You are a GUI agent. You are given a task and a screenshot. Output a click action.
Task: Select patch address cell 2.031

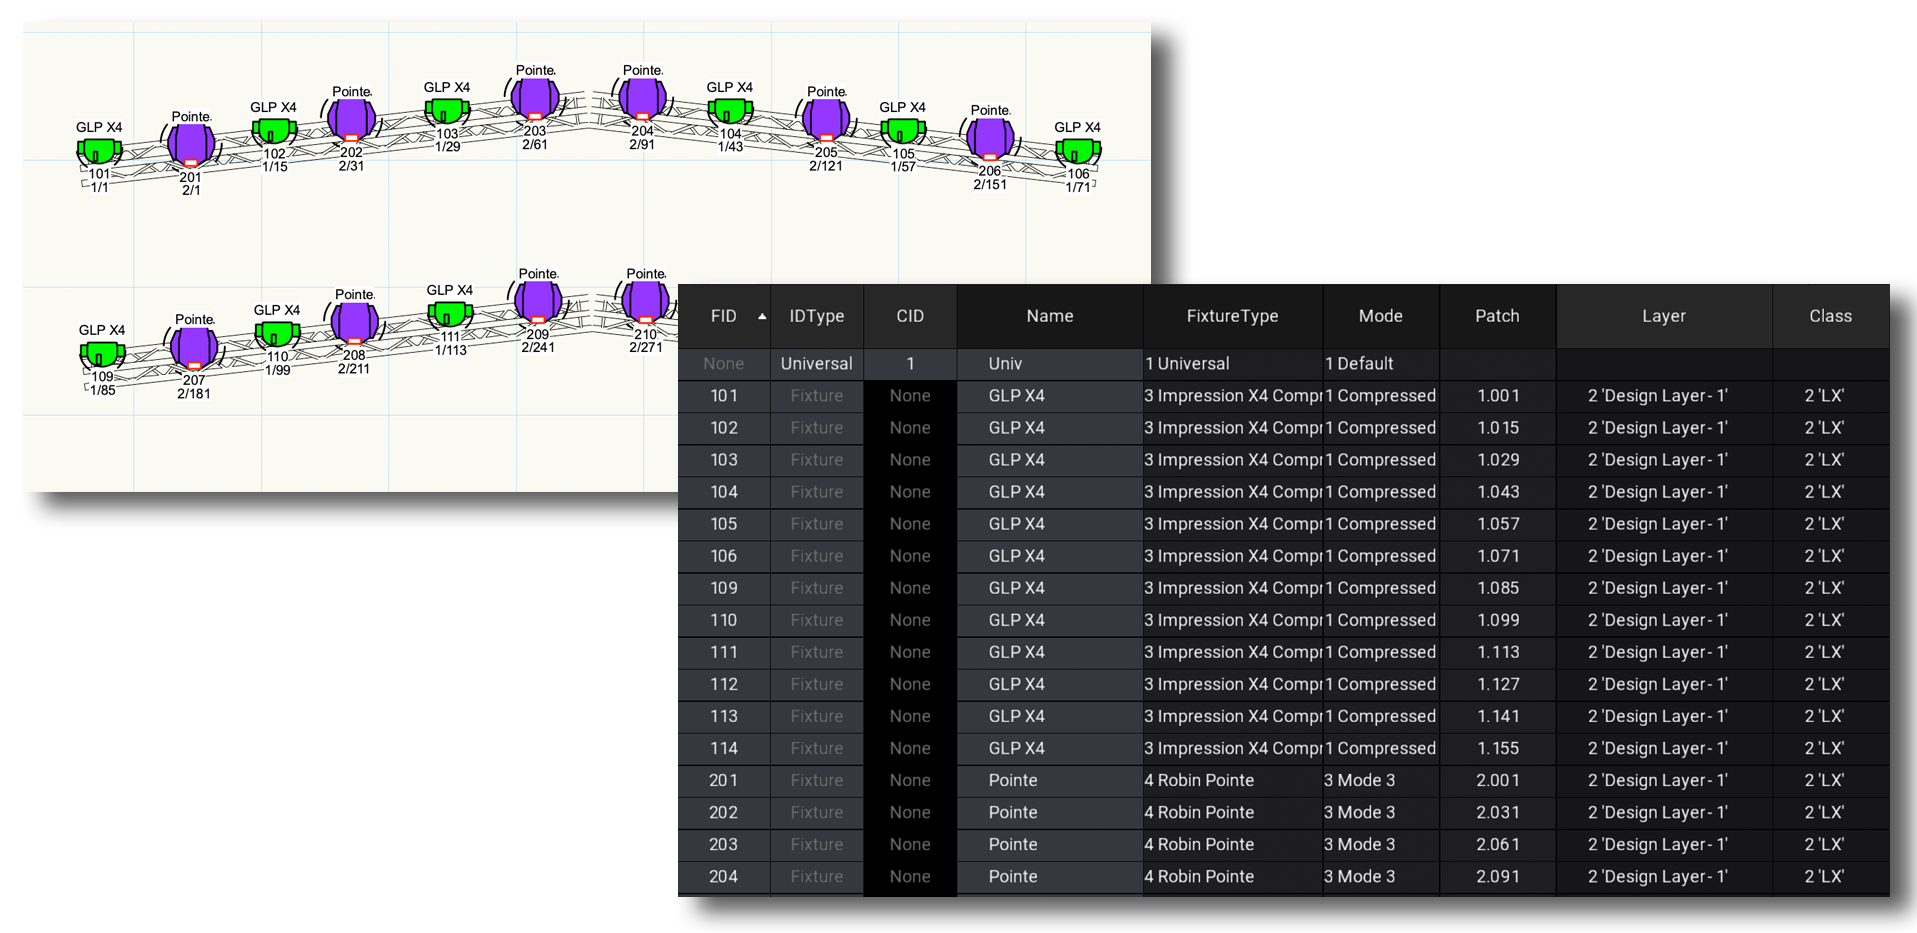click(1498, 812)
